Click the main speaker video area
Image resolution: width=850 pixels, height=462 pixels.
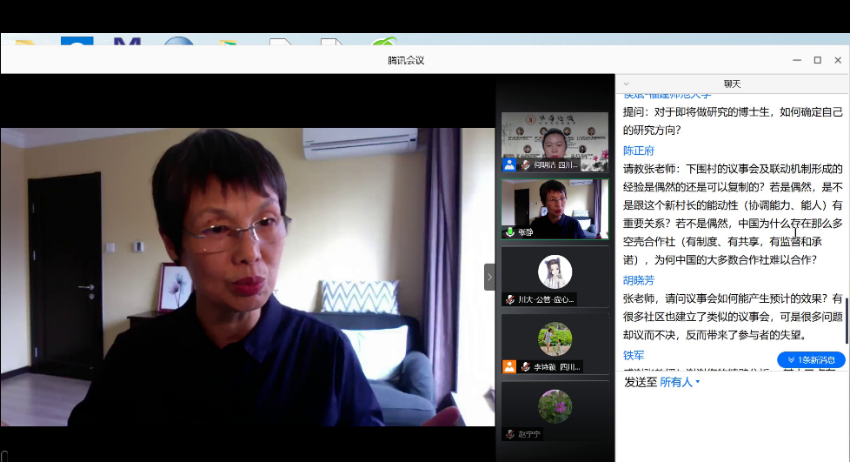pos(248,277)
